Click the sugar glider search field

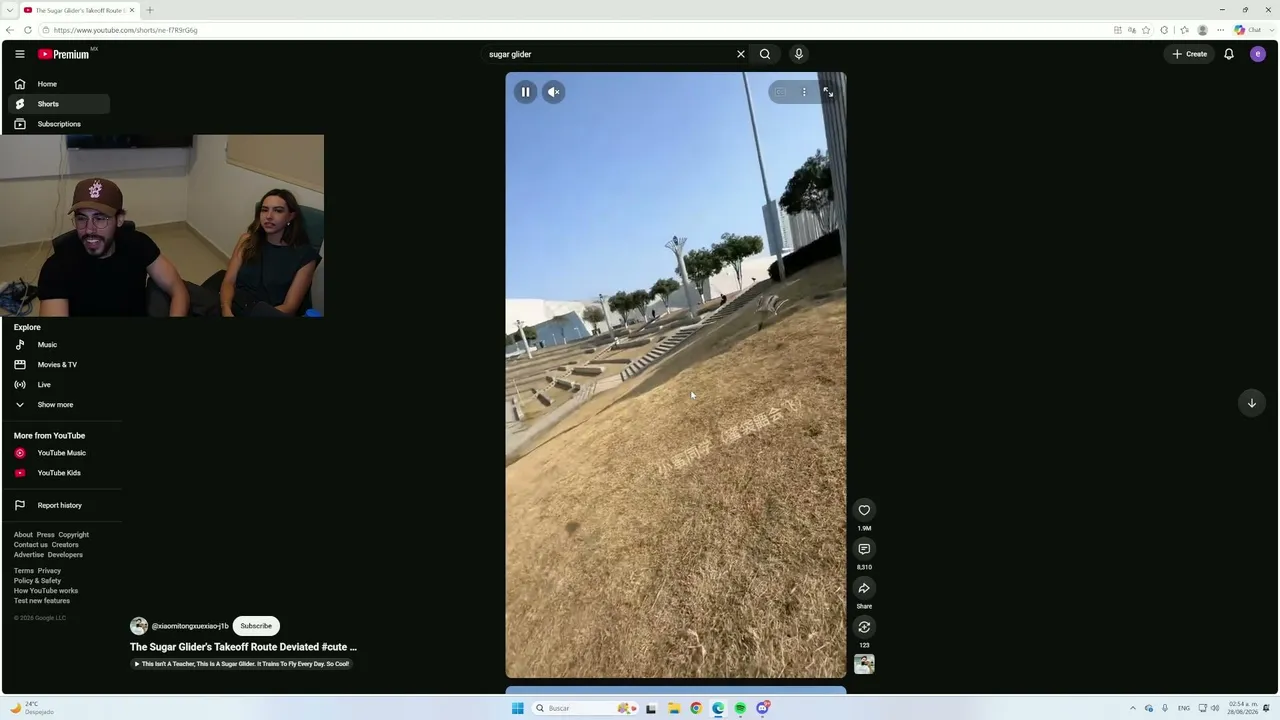coord(608,54)
